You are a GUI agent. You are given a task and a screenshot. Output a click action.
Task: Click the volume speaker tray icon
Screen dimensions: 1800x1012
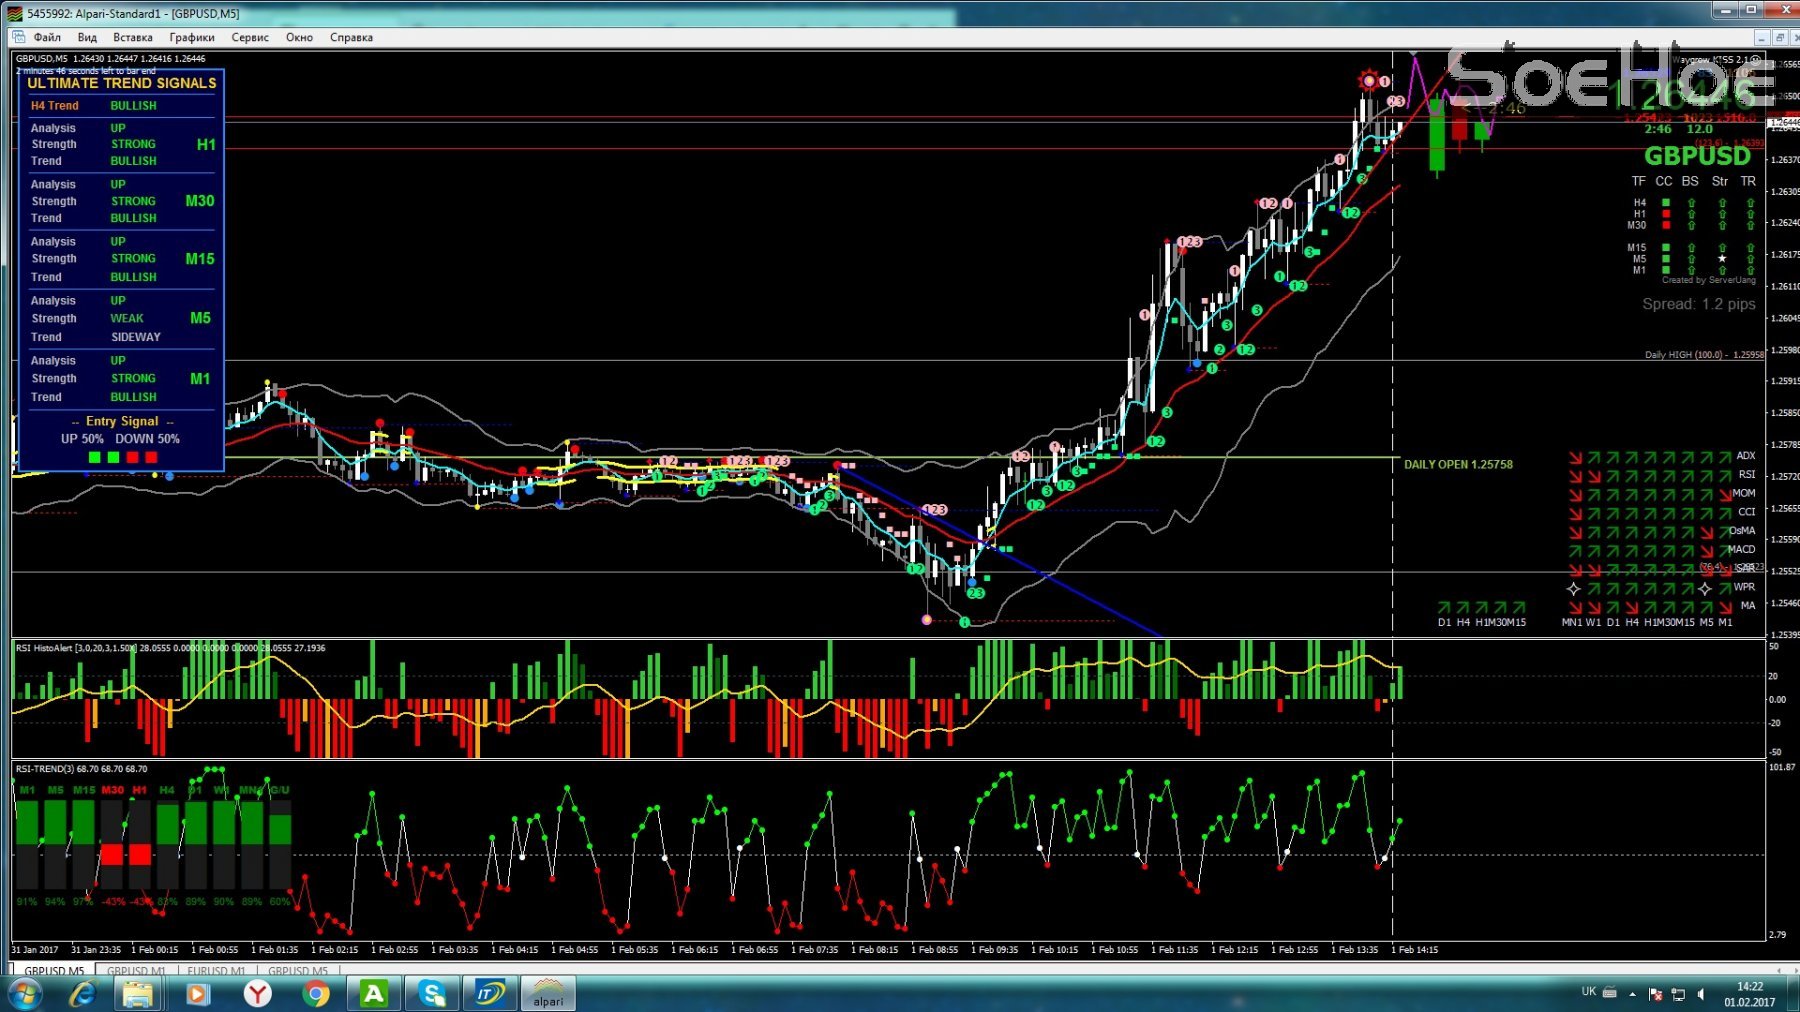click(1701, 994)
